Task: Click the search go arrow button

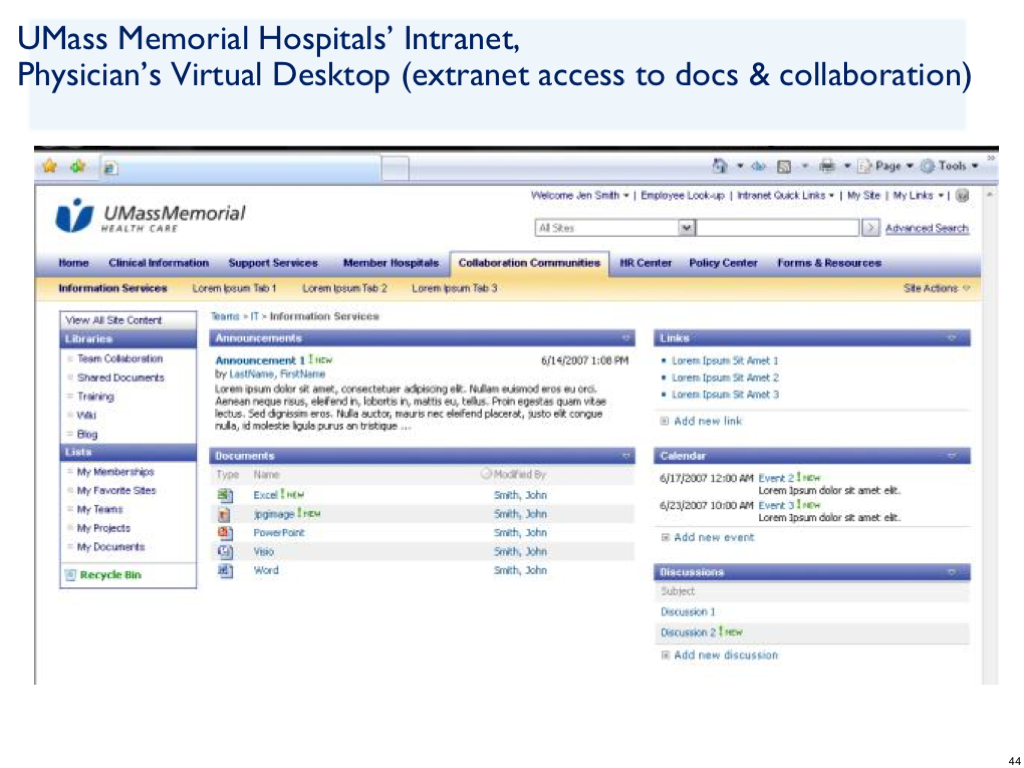Action: pos(871,227)
